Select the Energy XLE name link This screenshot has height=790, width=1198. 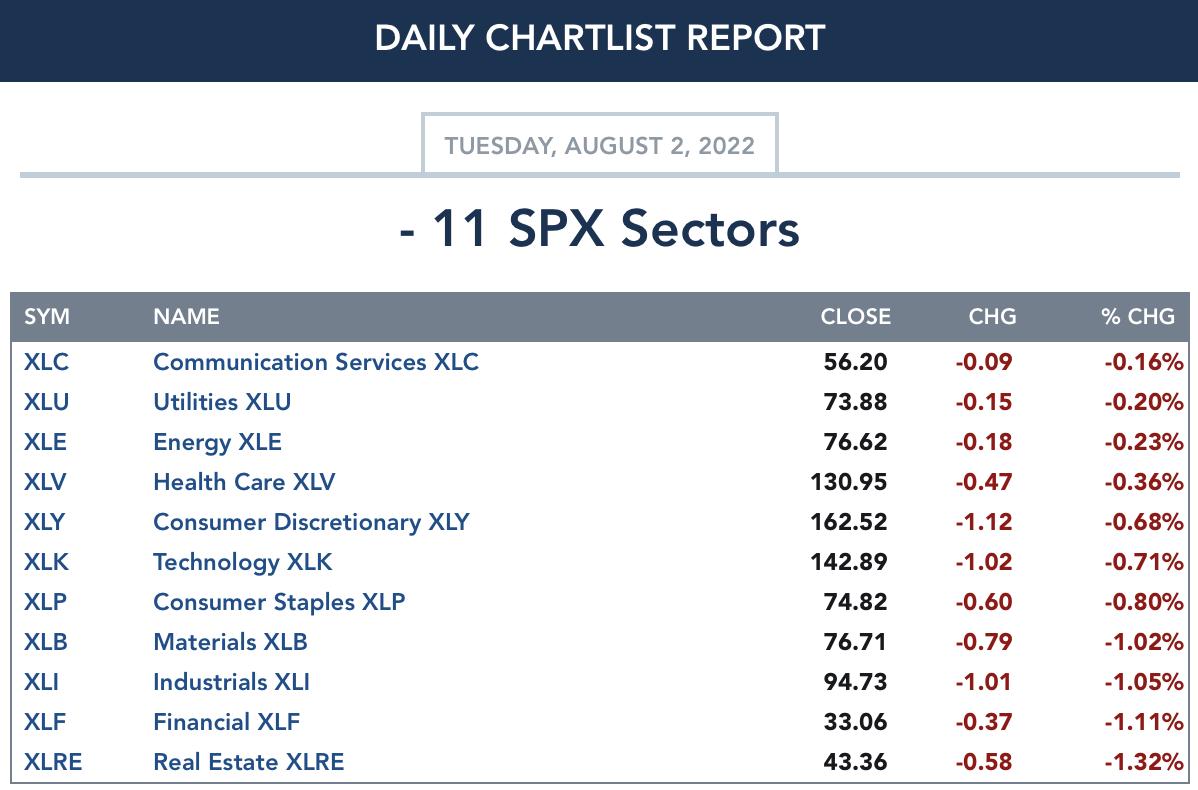(x=217, y=442)
